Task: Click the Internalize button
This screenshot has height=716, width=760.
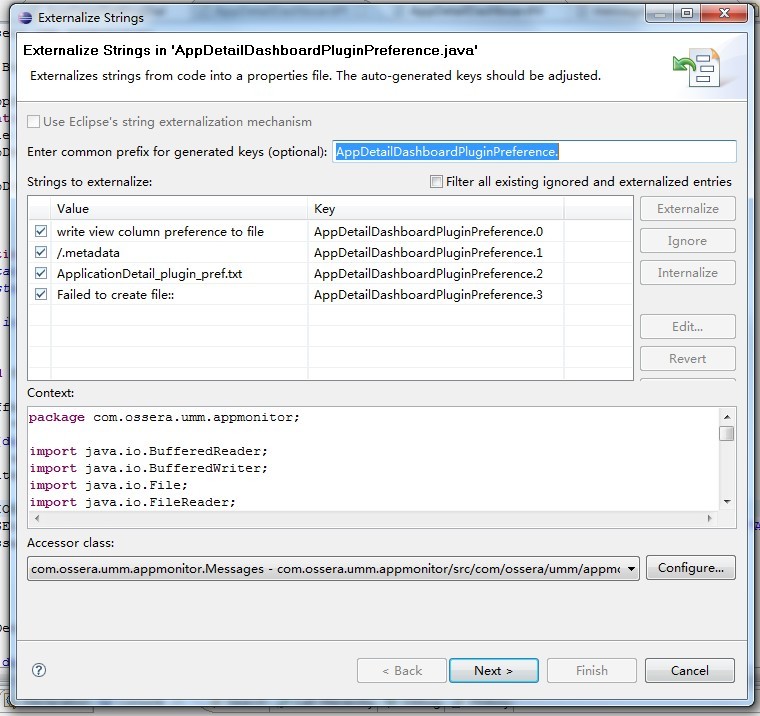Action: pos(687,273)
